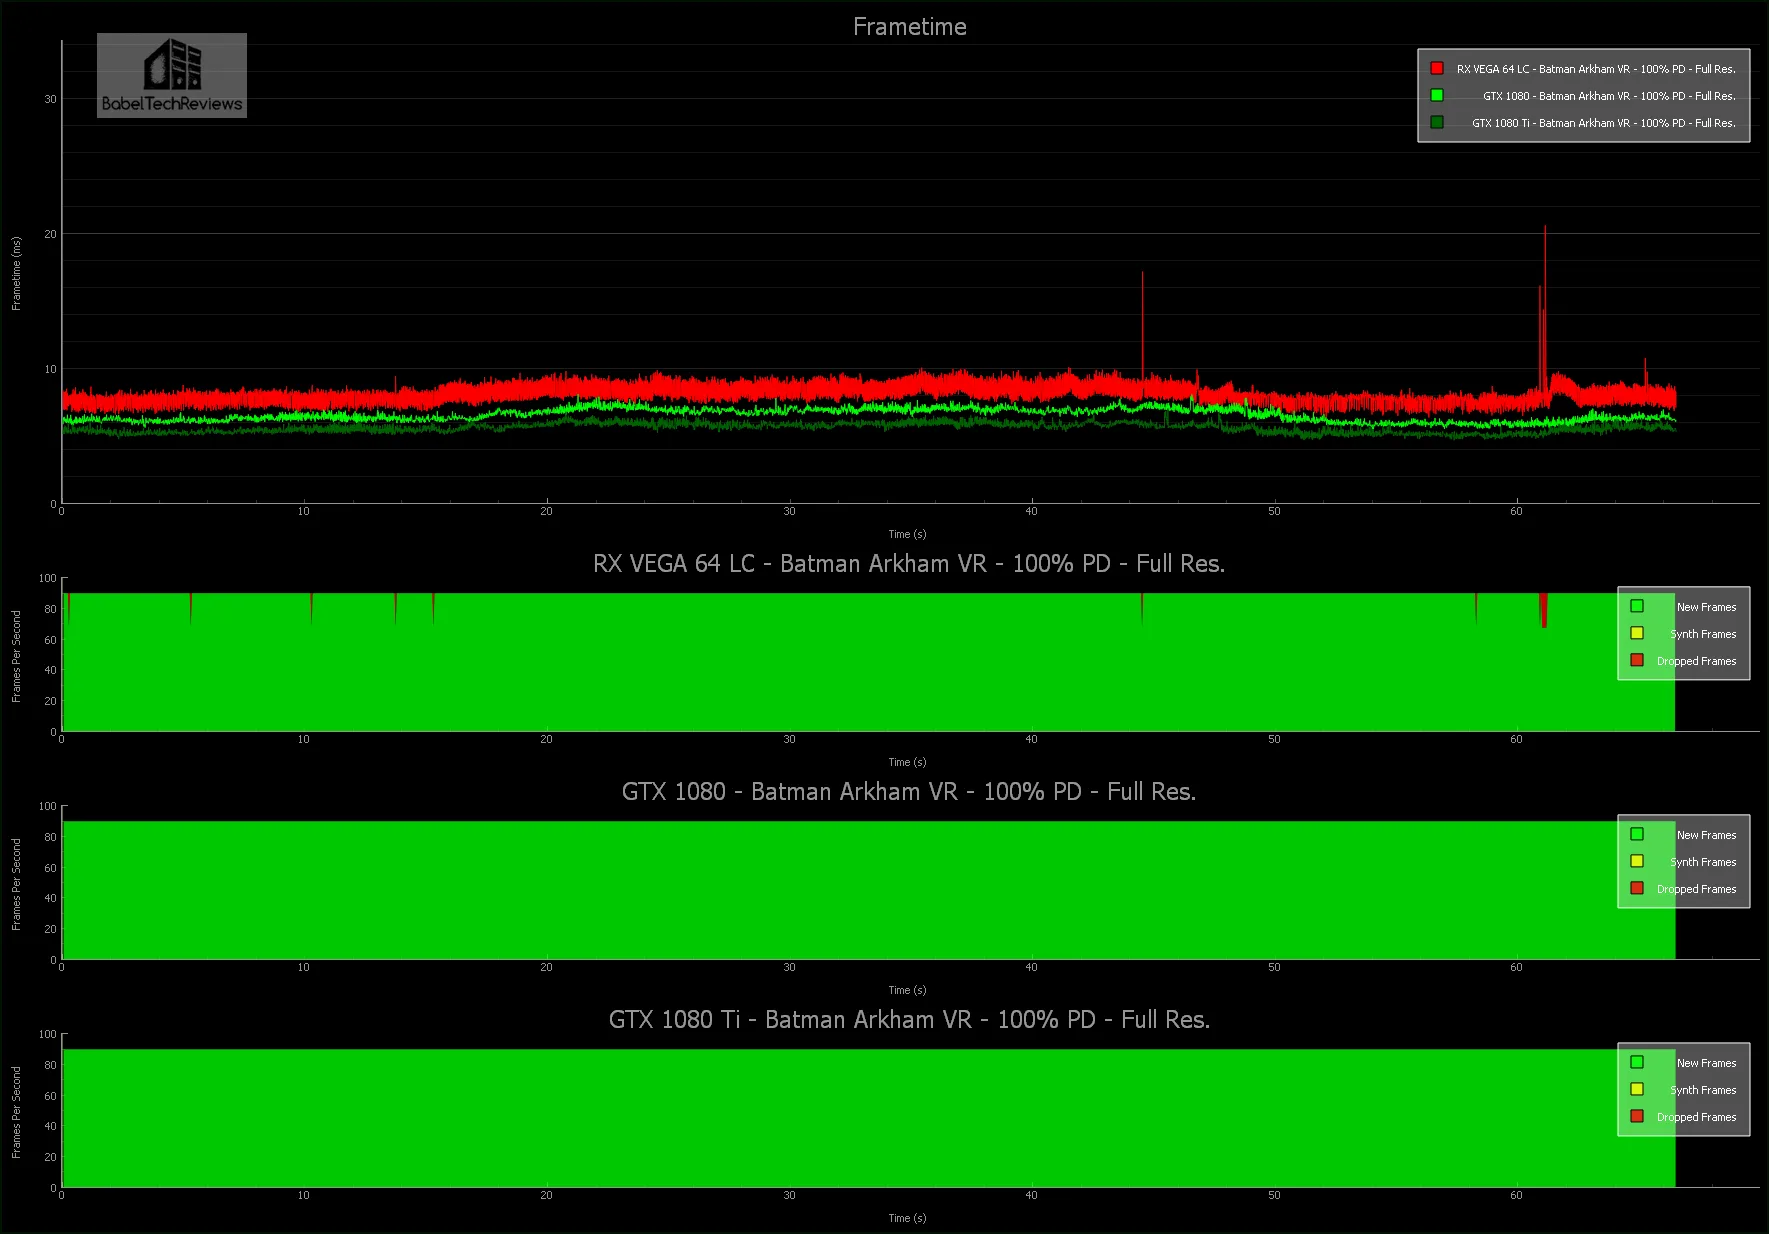Click New Frames swatch in GTX 1080 chart legend
The height and width of the screenshot is (1234, 1769).
pyautogui.click(x=1637, y=834)
